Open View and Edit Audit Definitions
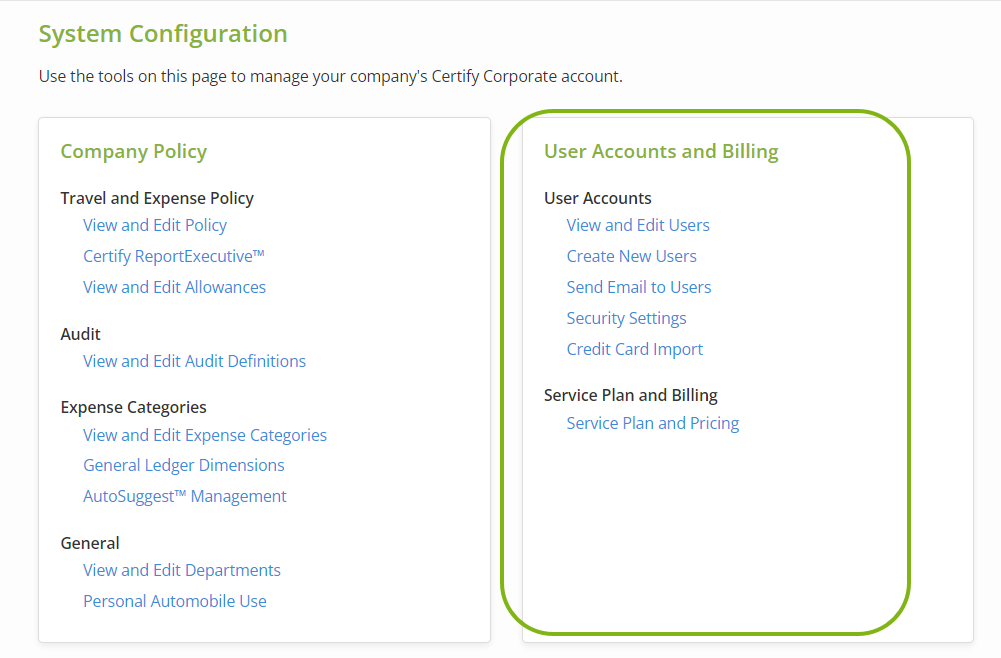The height and width of the screenshot is (658, 1001). [x=194, y=361]
